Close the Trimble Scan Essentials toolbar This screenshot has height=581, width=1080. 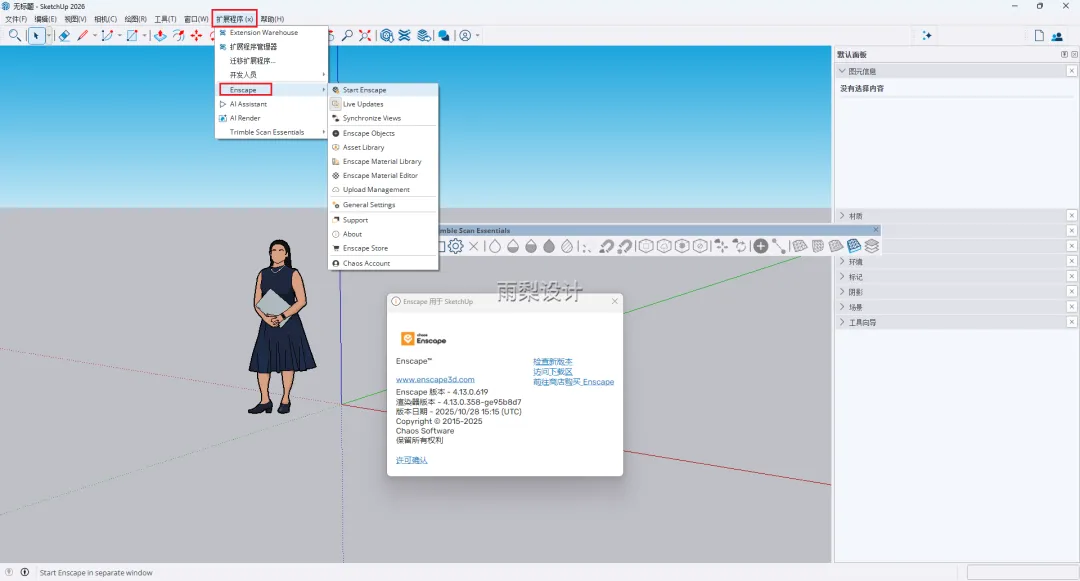[875, 230]
